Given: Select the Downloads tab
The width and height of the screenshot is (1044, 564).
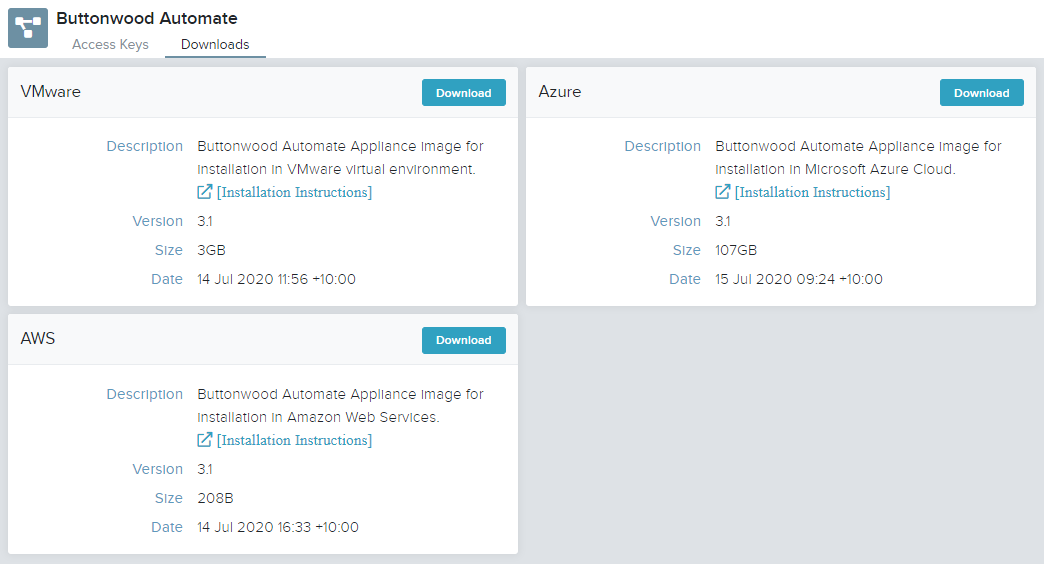Looking at the screenshot, I should [x=215, y=45].
